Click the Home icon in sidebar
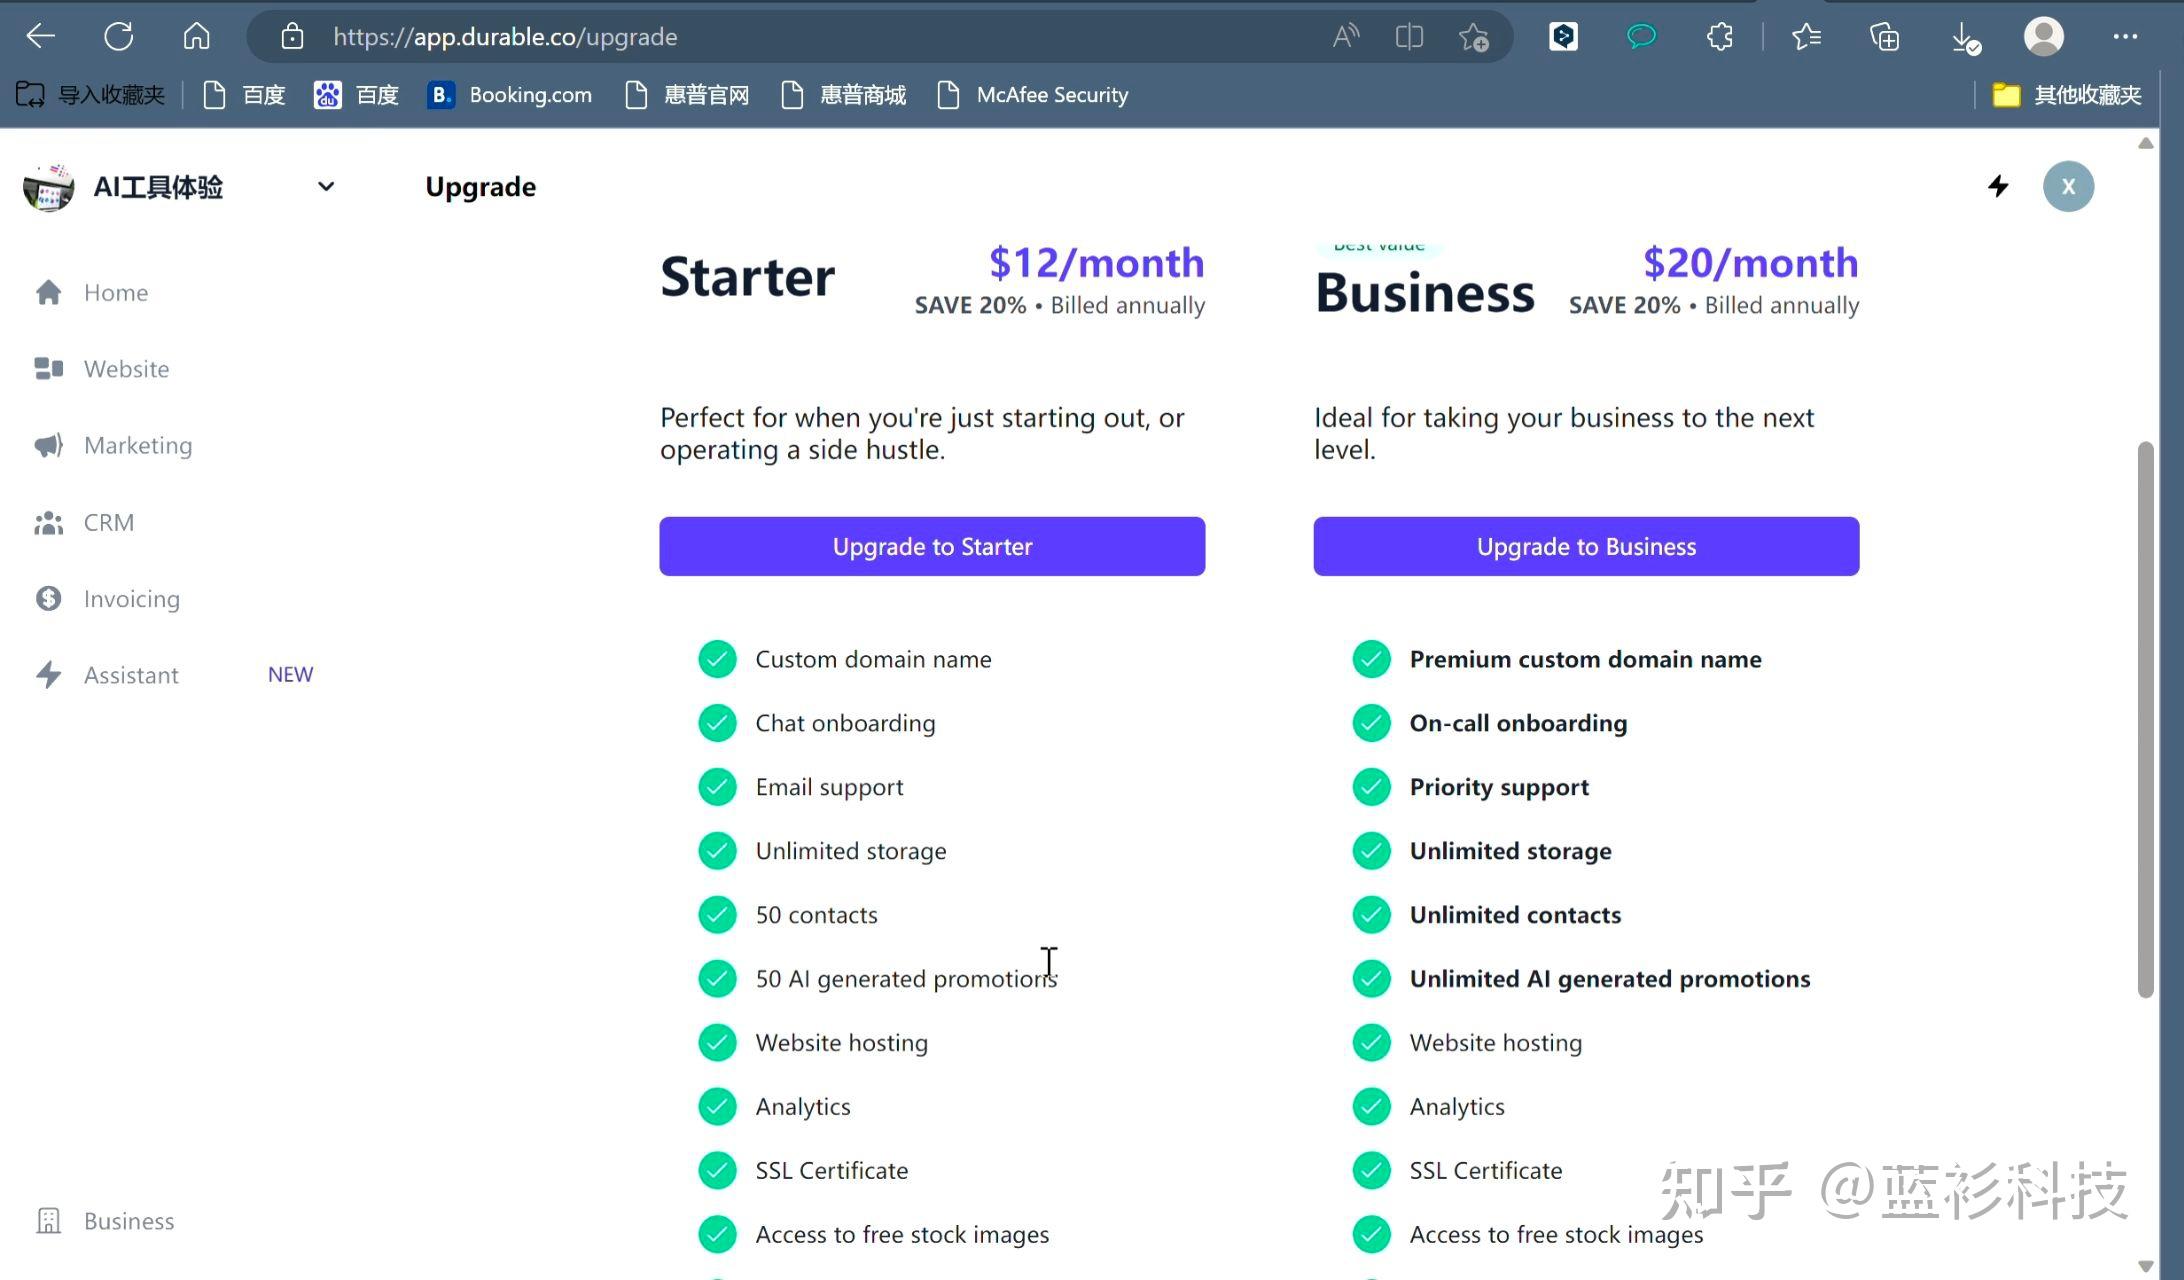The height and width of the screenshot is (1280, 2184). [x=48, y=292]
